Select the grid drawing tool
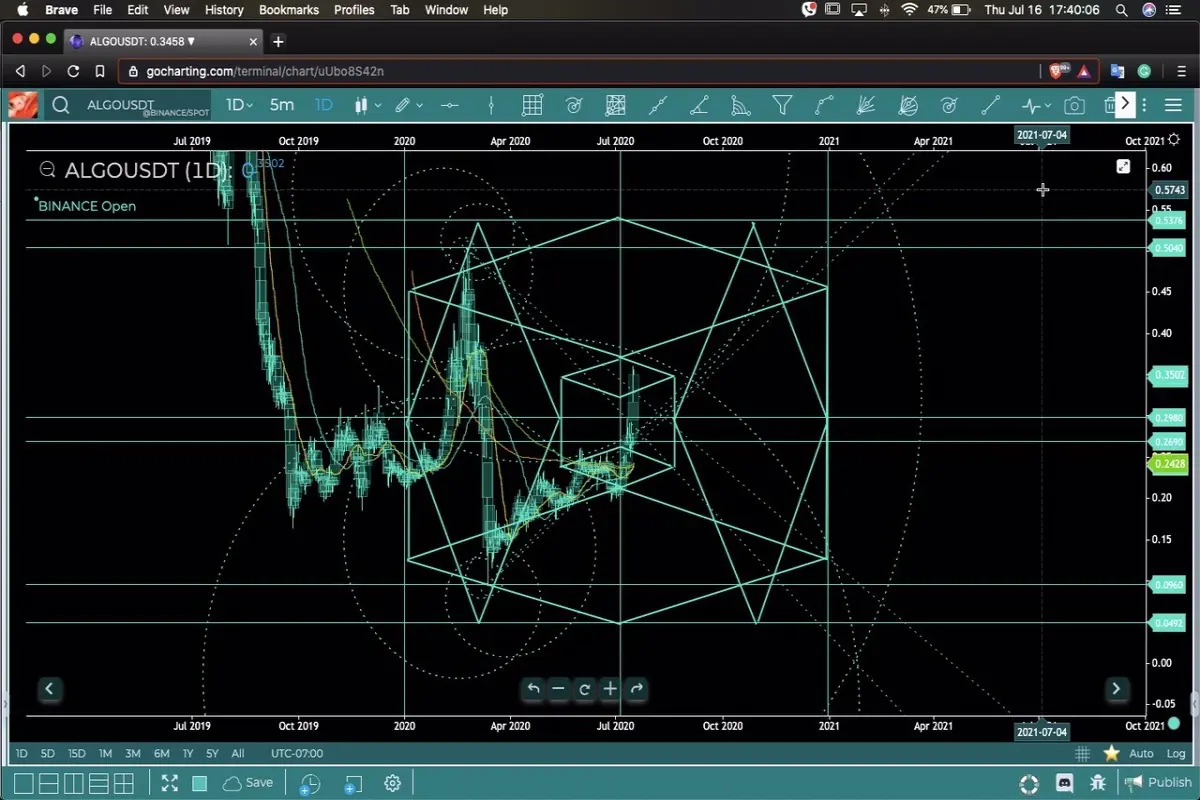Screen dimensions: 1200x800 (x=532, y=105)
